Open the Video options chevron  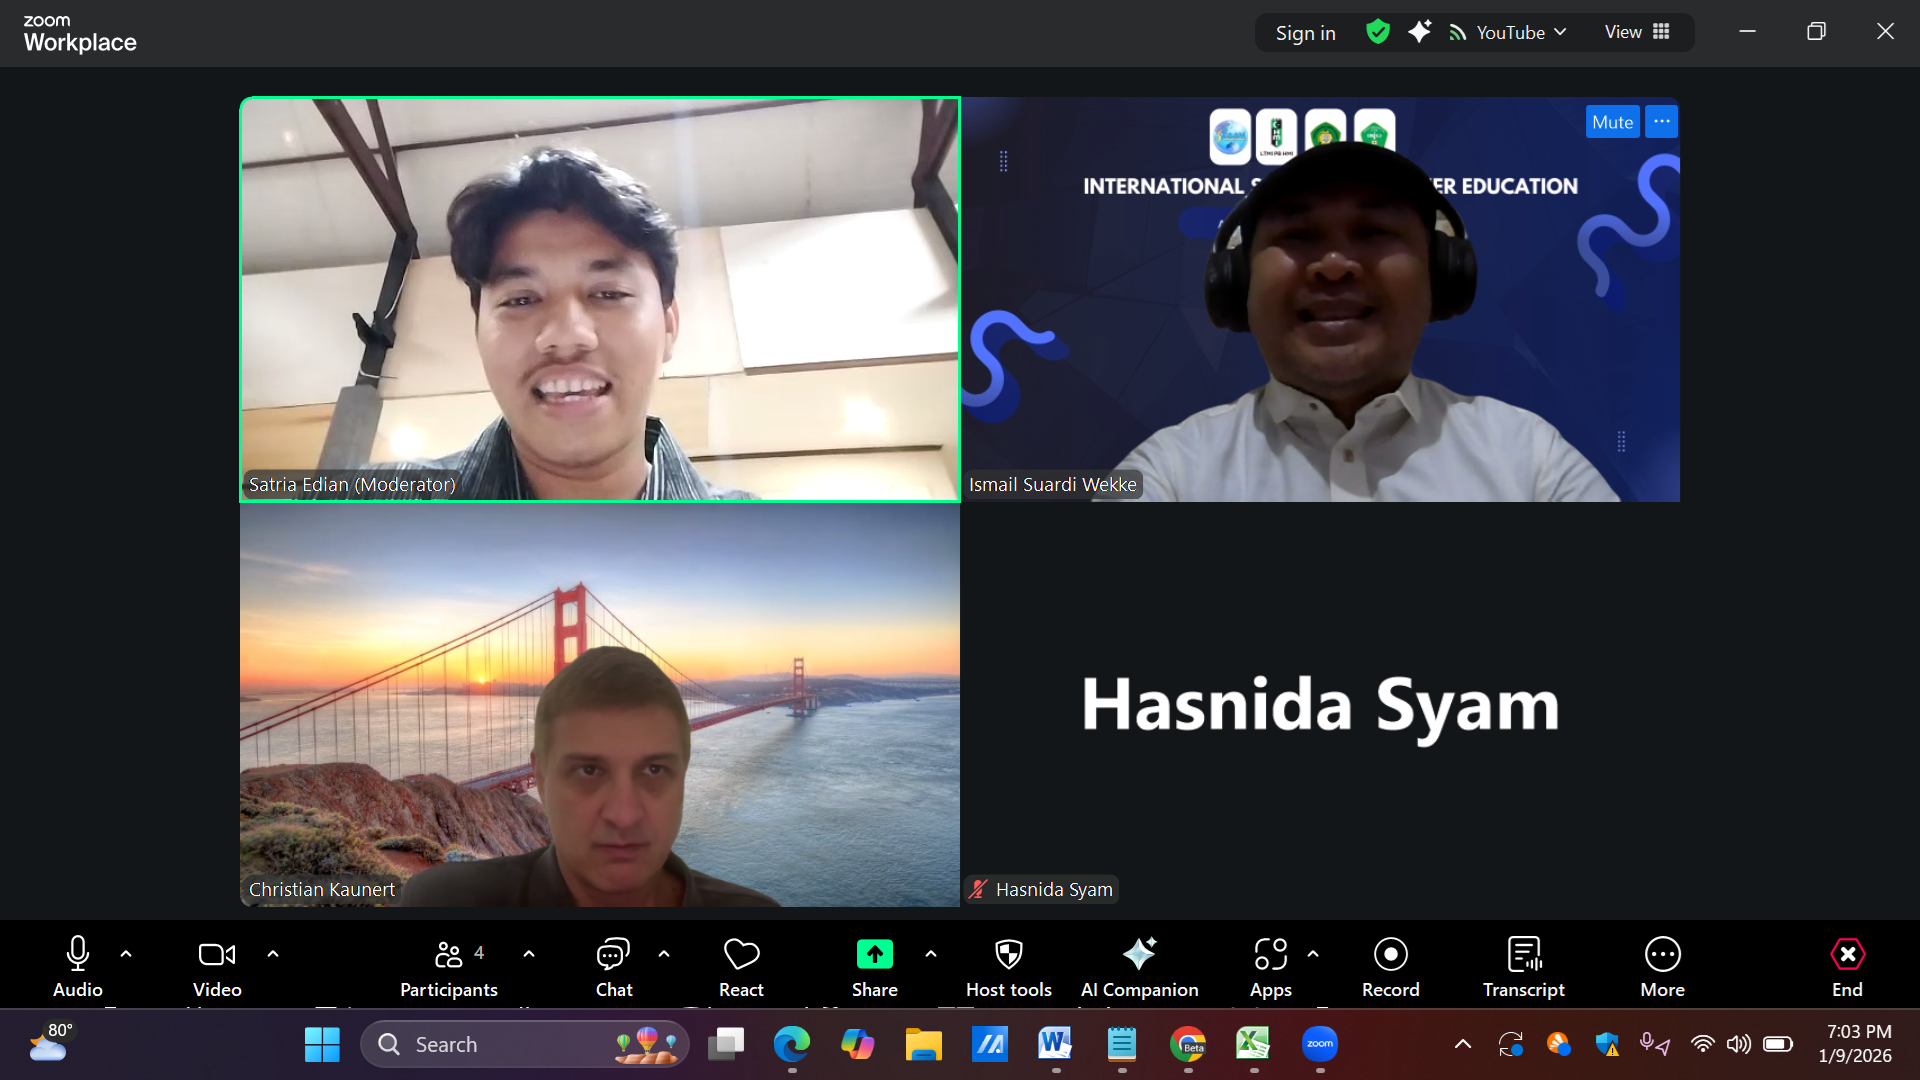coord(273,954)
